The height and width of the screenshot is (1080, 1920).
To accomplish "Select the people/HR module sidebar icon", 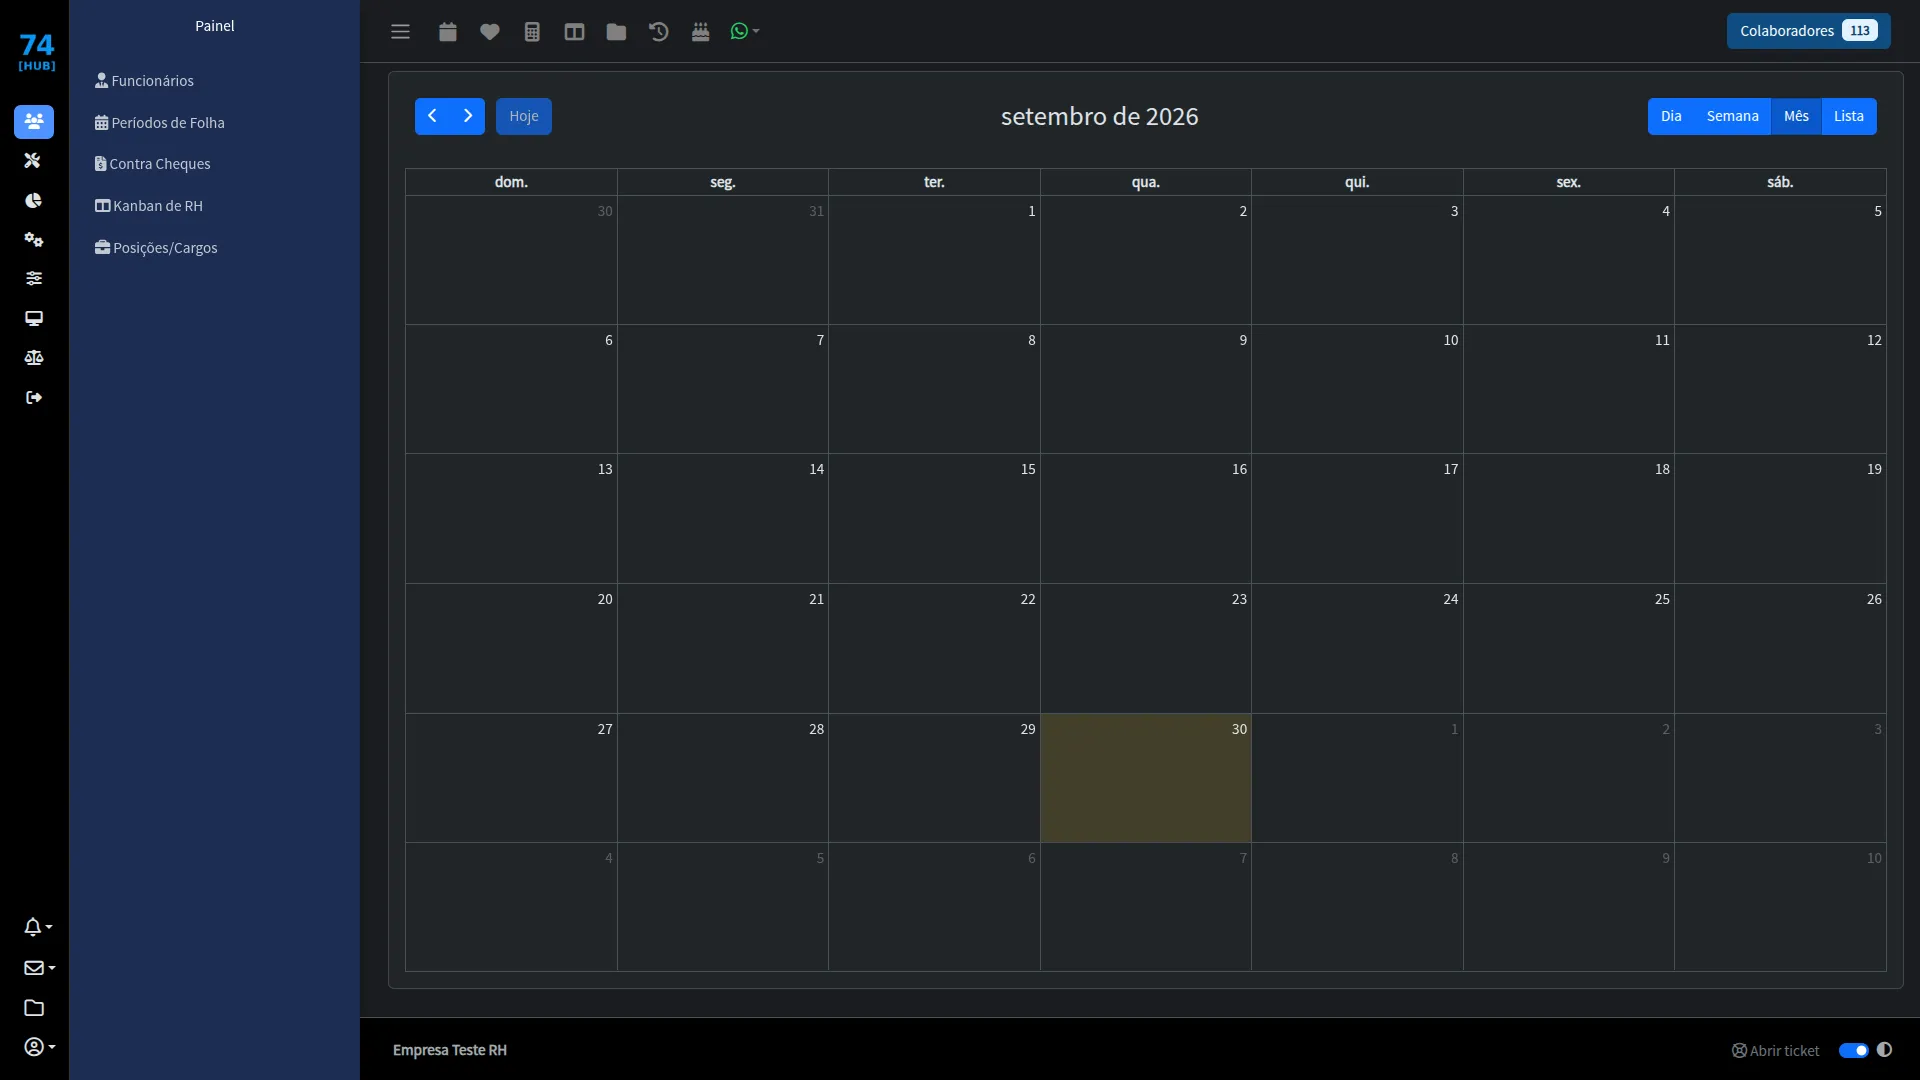I will point(34,122).
